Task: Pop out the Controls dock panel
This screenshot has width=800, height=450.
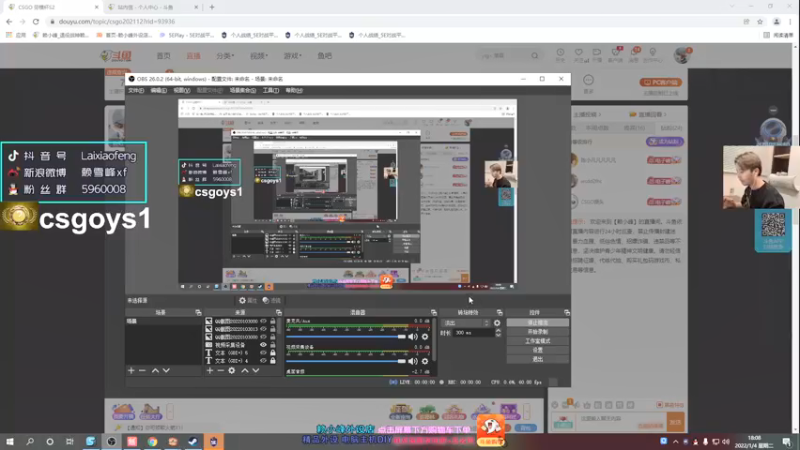Action: 567,312
